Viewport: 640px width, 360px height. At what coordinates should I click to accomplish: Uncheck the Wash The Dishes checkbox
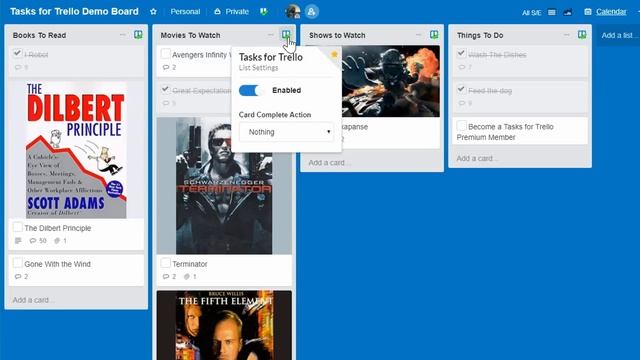461,53
